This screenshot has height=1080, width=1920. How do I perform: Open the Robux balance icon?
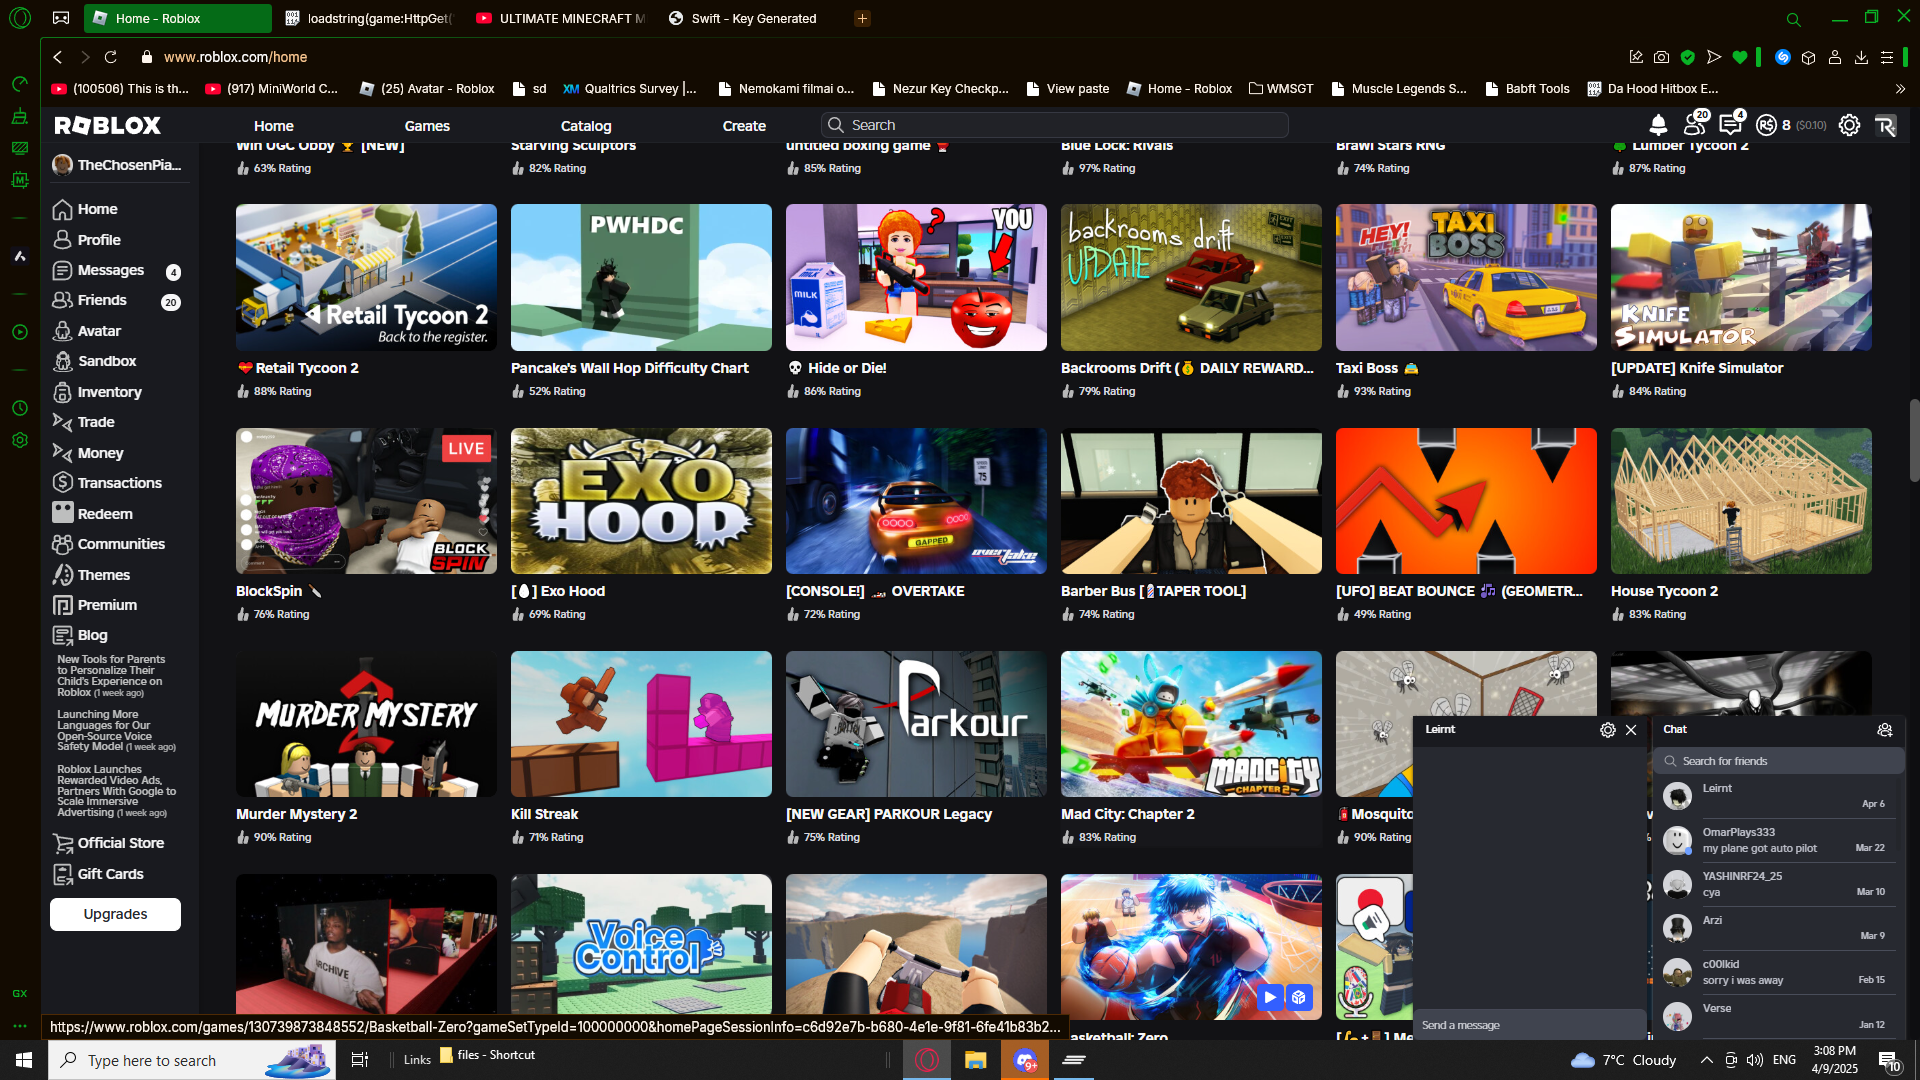click(1767, 125)
